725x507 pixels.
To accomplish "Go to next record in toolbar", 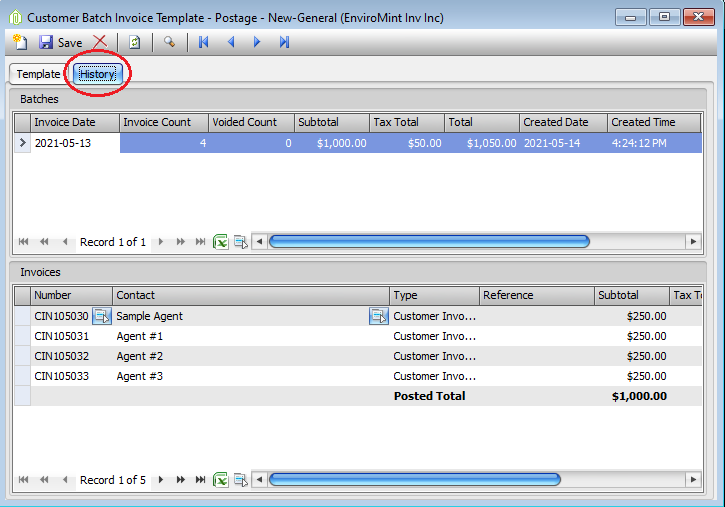I will (257, 42).
